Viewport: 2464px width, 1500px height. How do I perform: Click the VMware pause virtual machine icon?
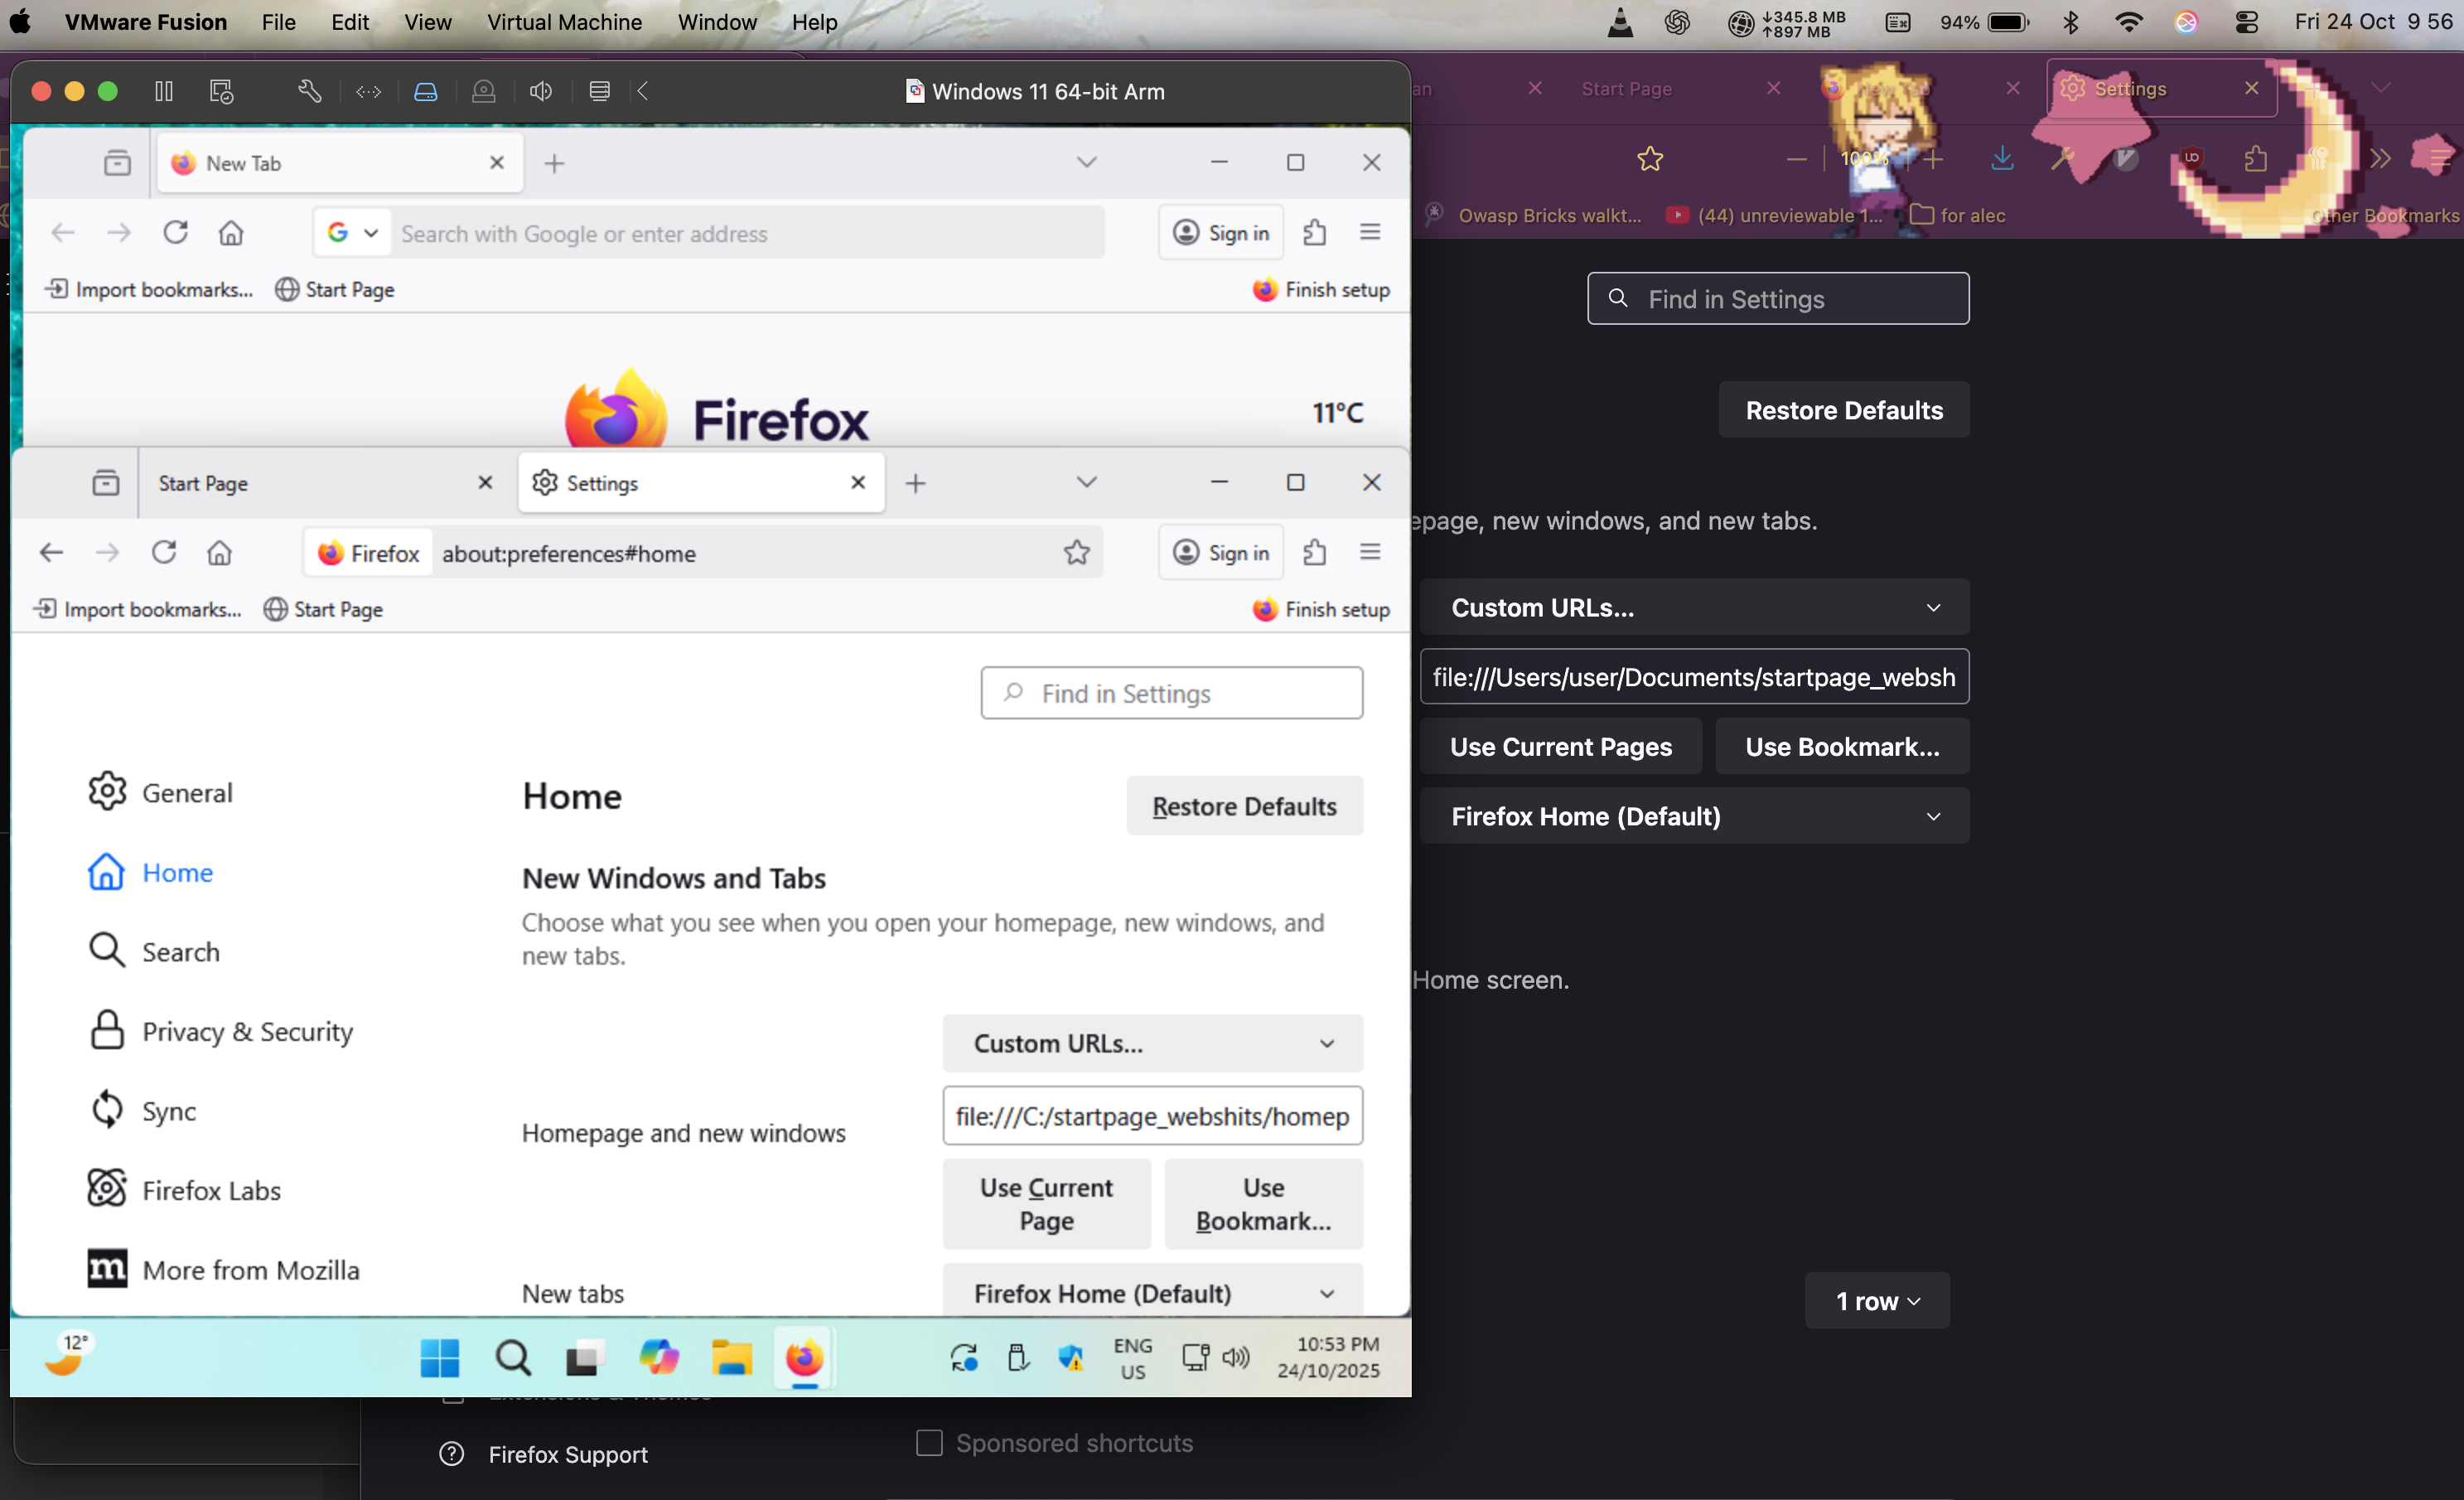click(x=164, y=91)
